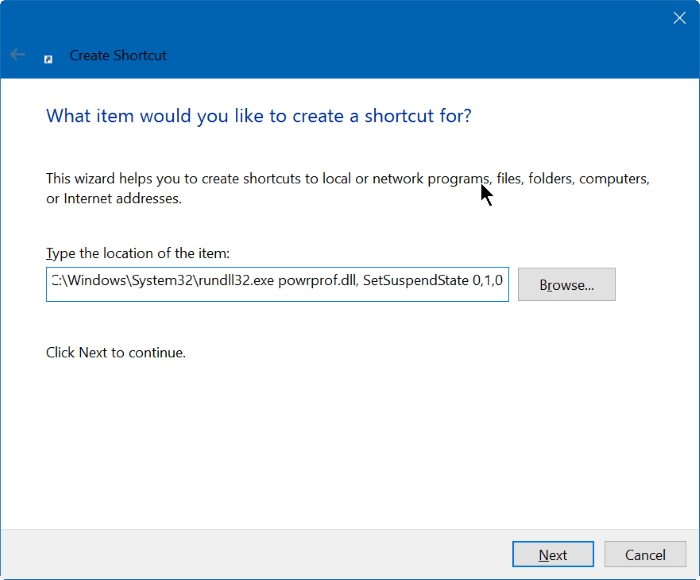This screenshot has height=580, width=700.
Task: Cancel the shortcut creation wizard
Action: 645,555
